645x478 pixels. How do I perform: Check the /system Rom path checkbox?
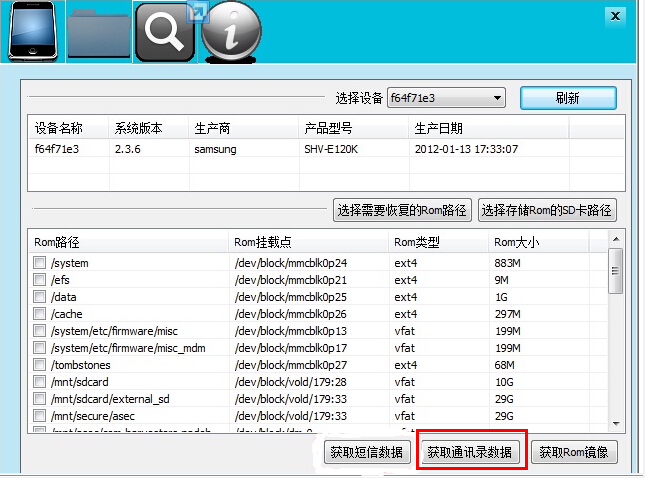(40, 263)
